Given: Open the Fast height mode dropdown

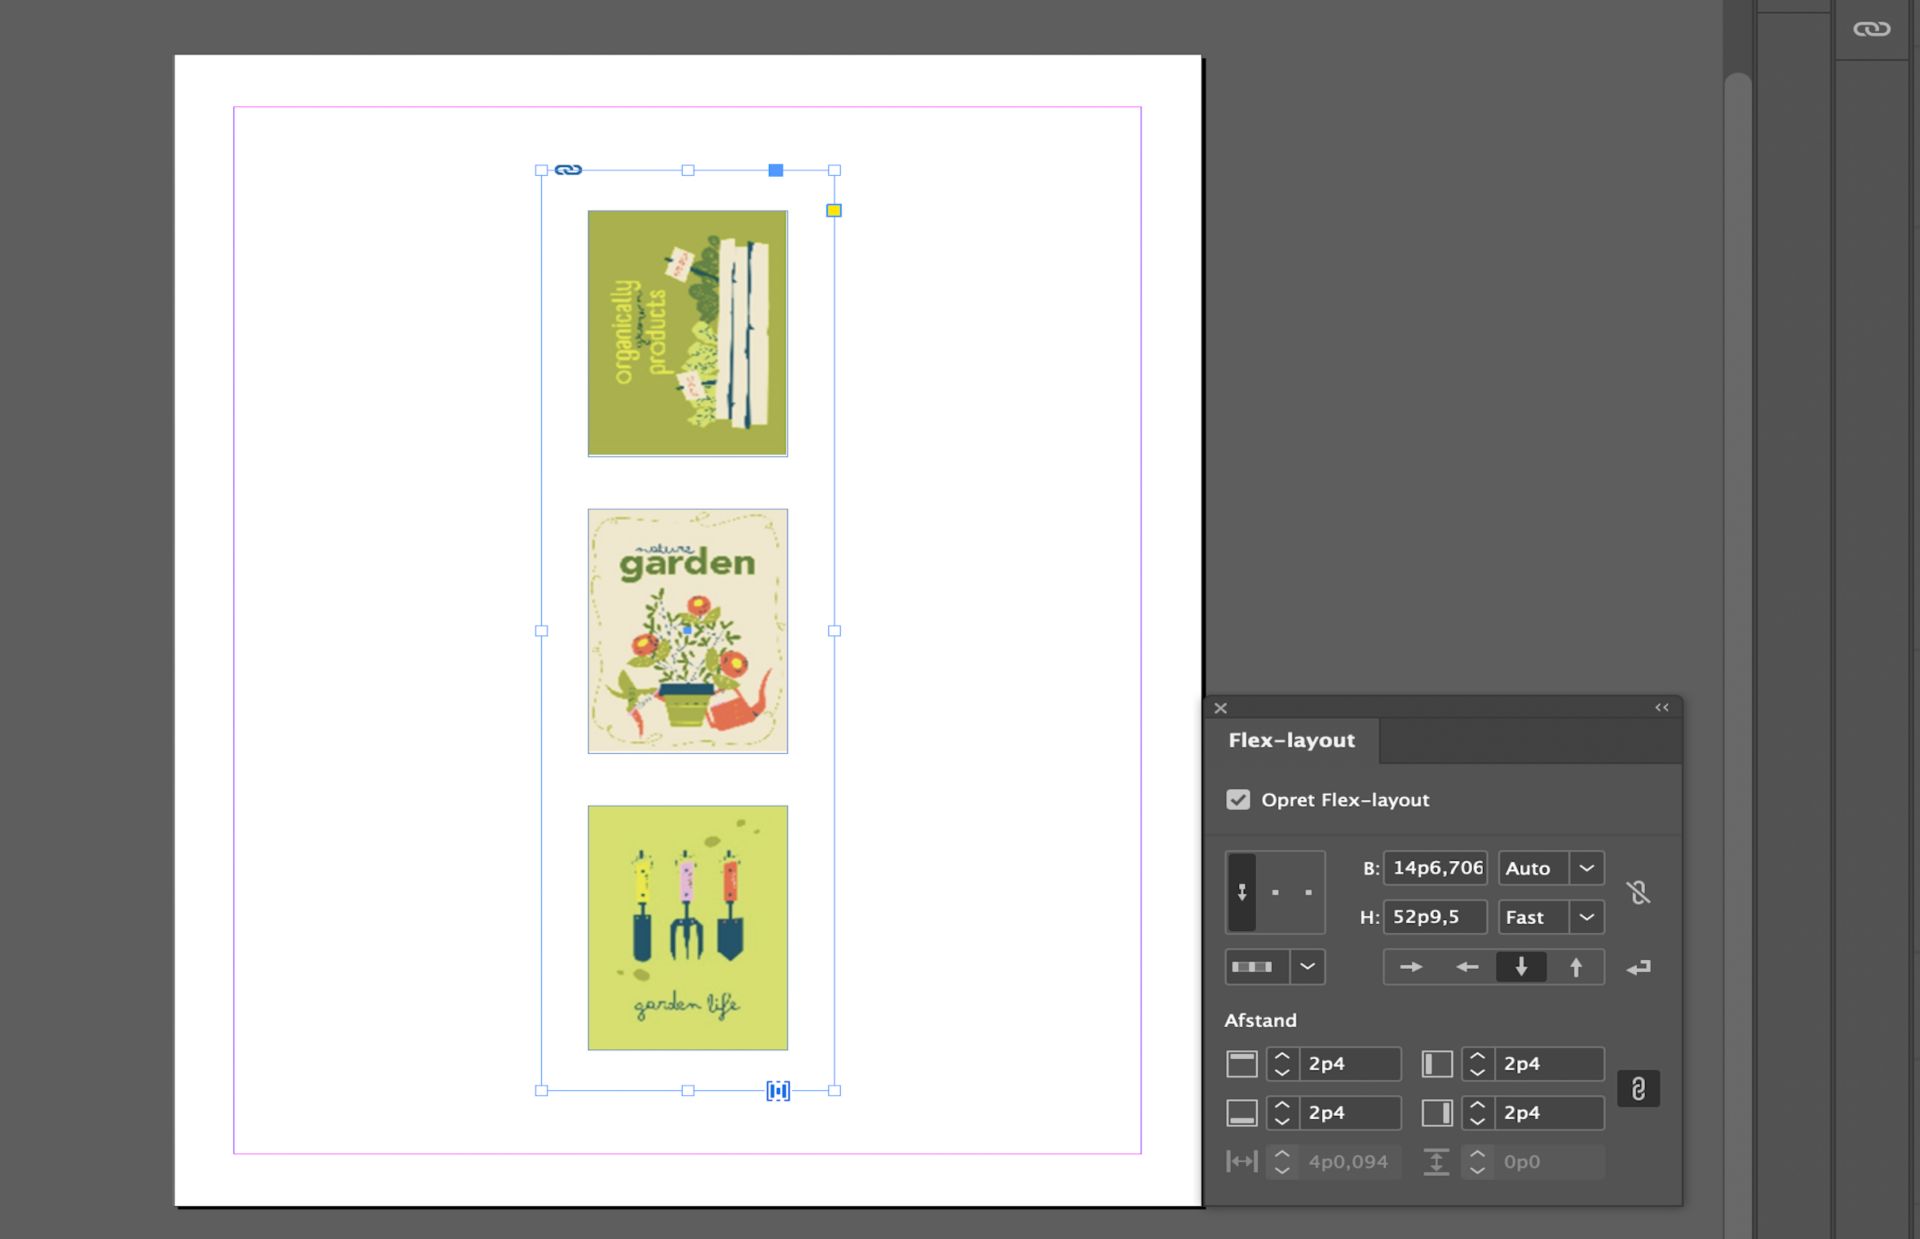Looking at the screenshot, I should (x=1586, y=917).
